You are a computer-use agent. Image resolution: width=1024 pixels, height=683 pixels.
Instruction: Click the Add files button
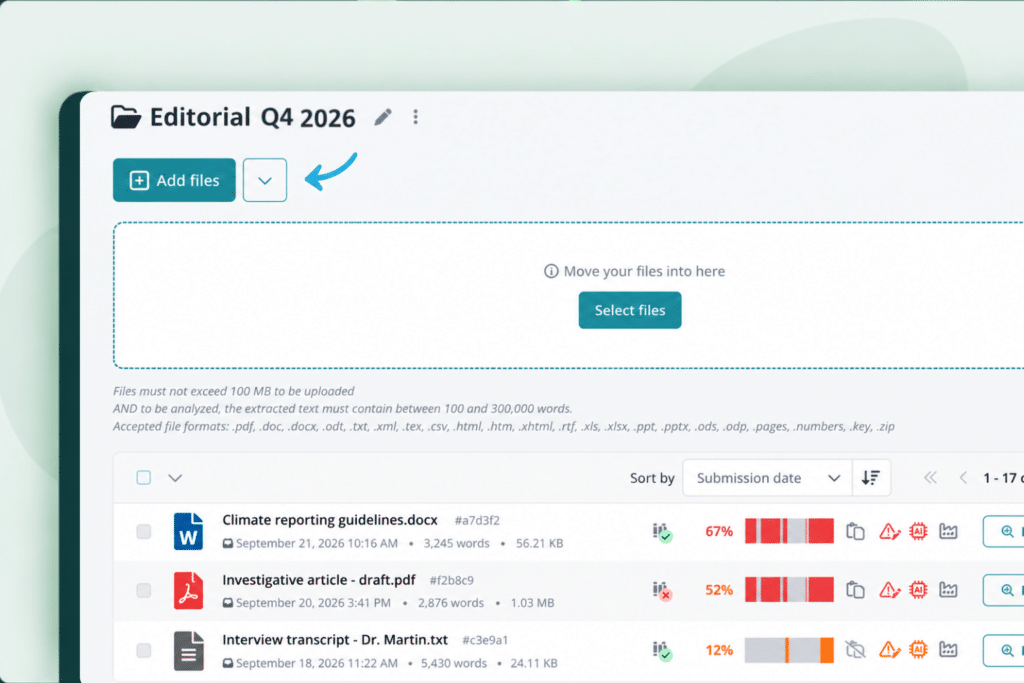pyautogui.click(x=174, y=180)
